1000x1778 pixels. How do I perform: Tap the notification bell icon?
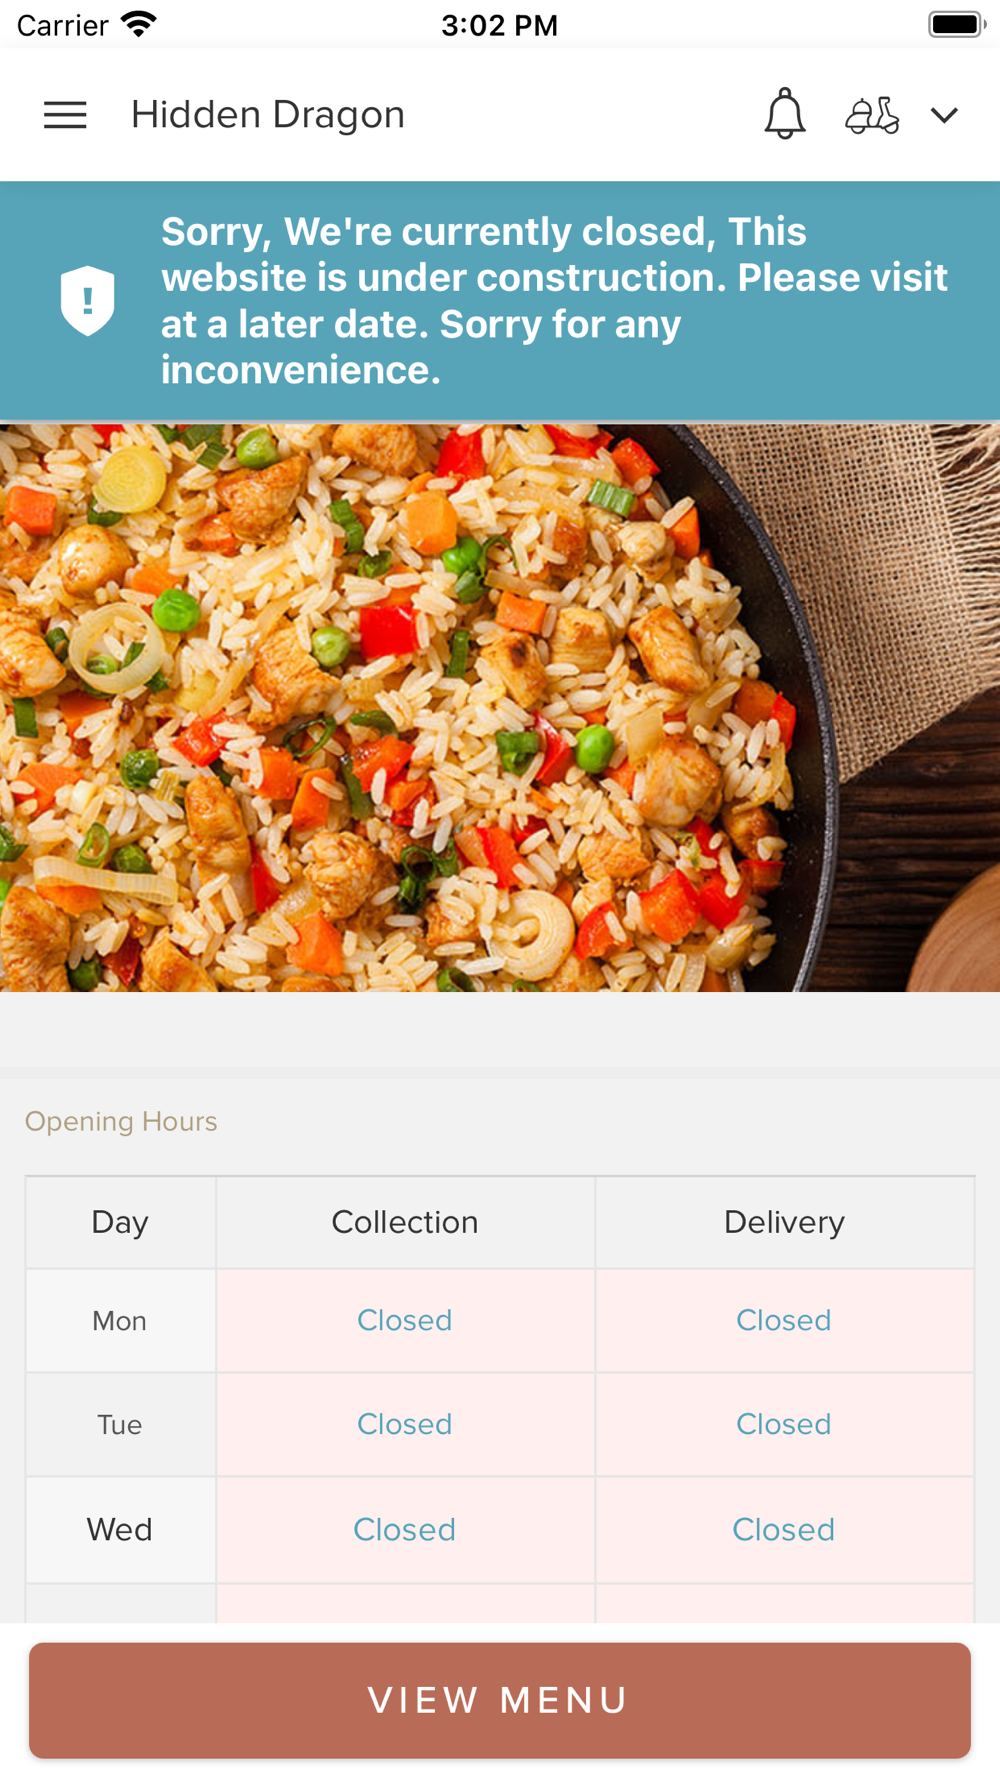pos(785,113)
